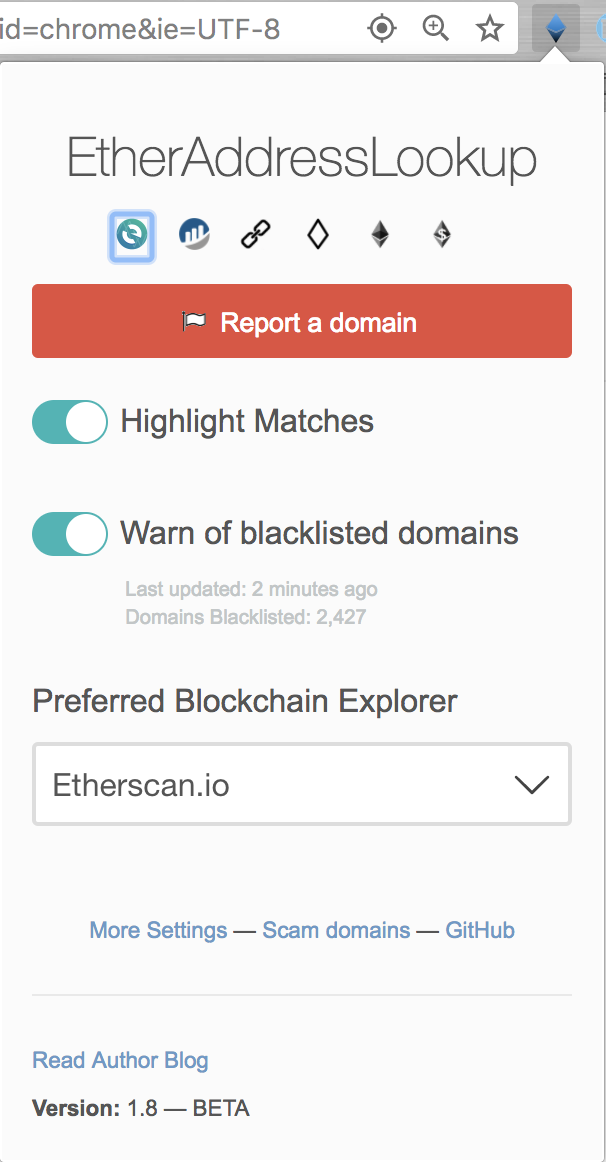The height and width of the screenshot is (1162, 606).
Task: Click the chevron arrow beside Etherscan.io
Action: tap(532, 784)
